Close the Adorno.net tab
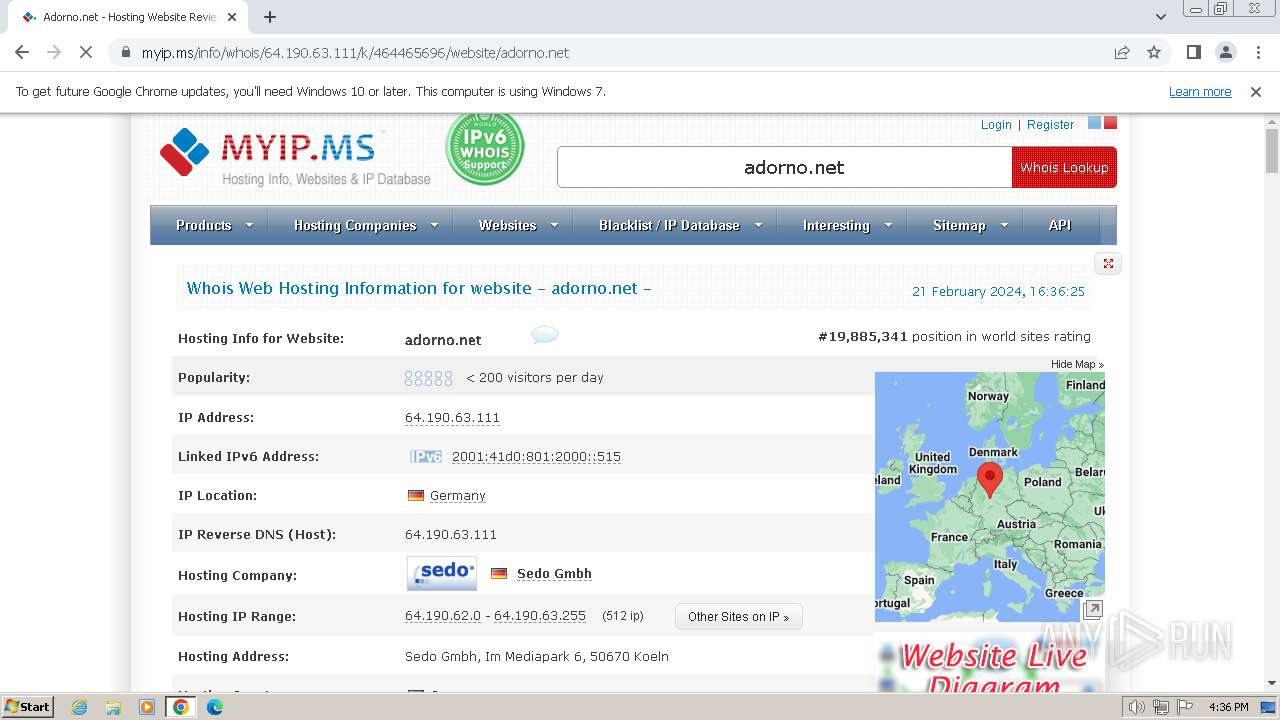This screenshot has height=720, width=1280. (232, 17)
